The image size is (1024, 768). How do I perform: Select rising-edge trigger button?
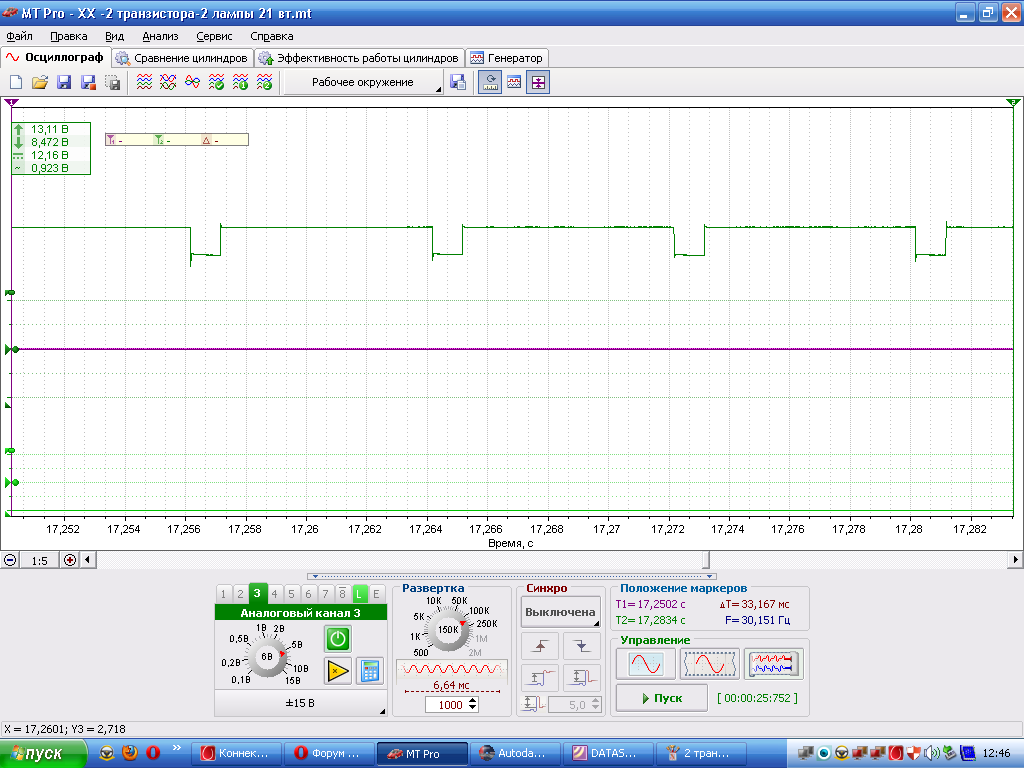pos(540,647)
